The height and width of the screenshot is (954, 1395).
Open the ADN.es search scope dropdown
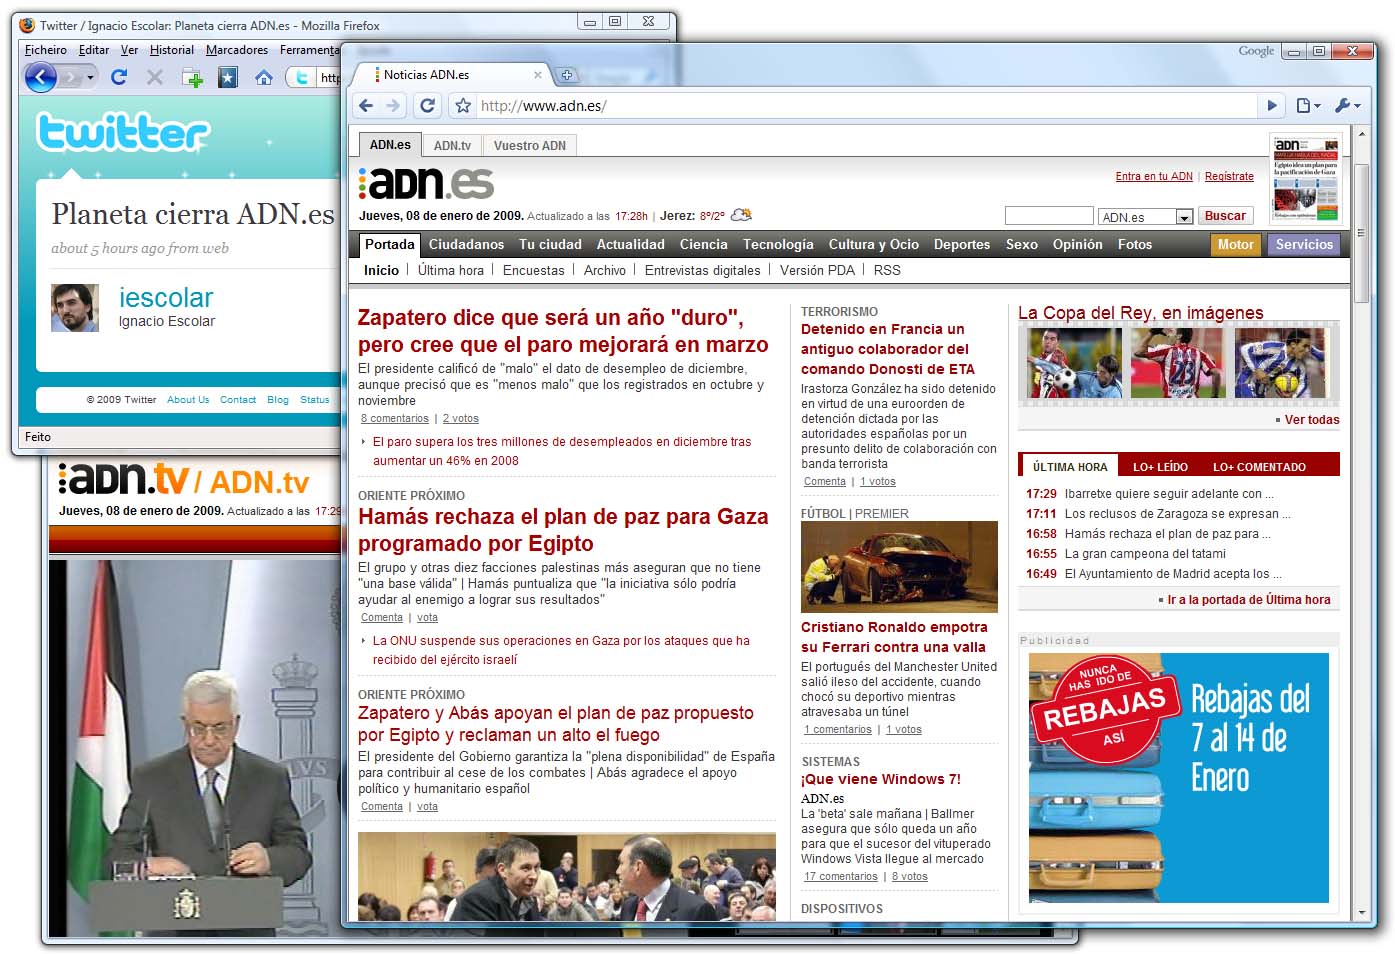tap(1184, 217)
